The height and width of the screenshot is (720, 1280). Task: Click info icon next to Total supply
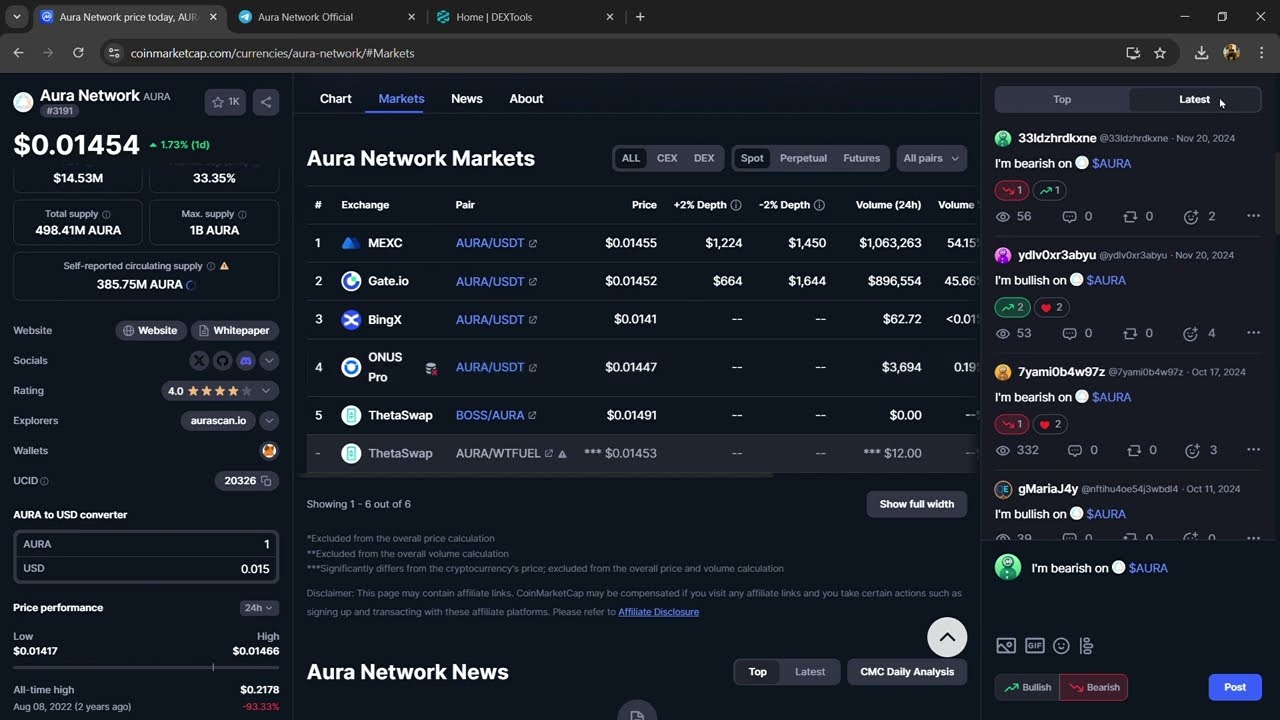tap(106, 214)
